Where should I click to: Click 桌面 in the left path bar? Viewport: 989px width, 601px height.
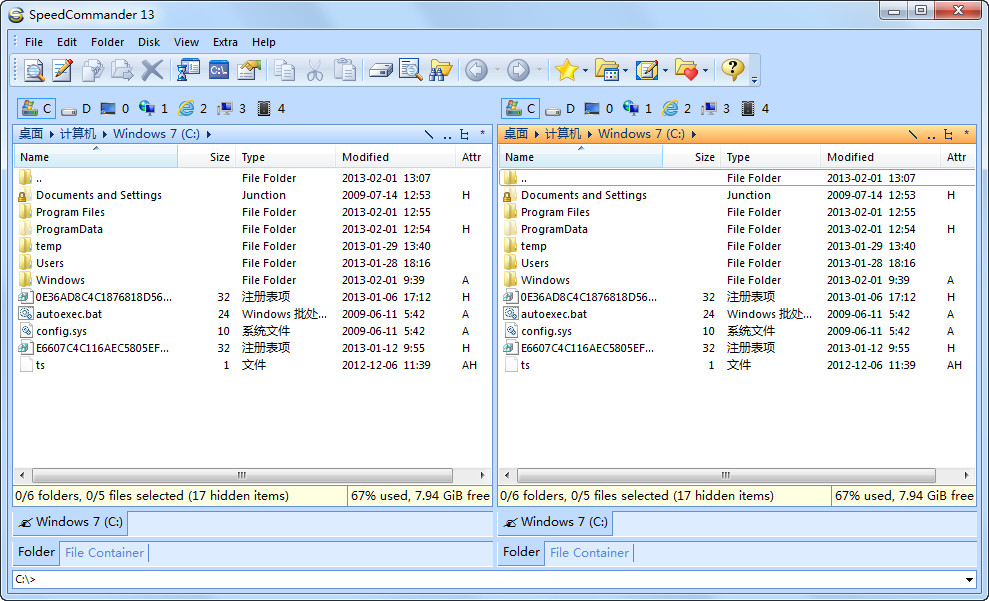pos(30,134)
